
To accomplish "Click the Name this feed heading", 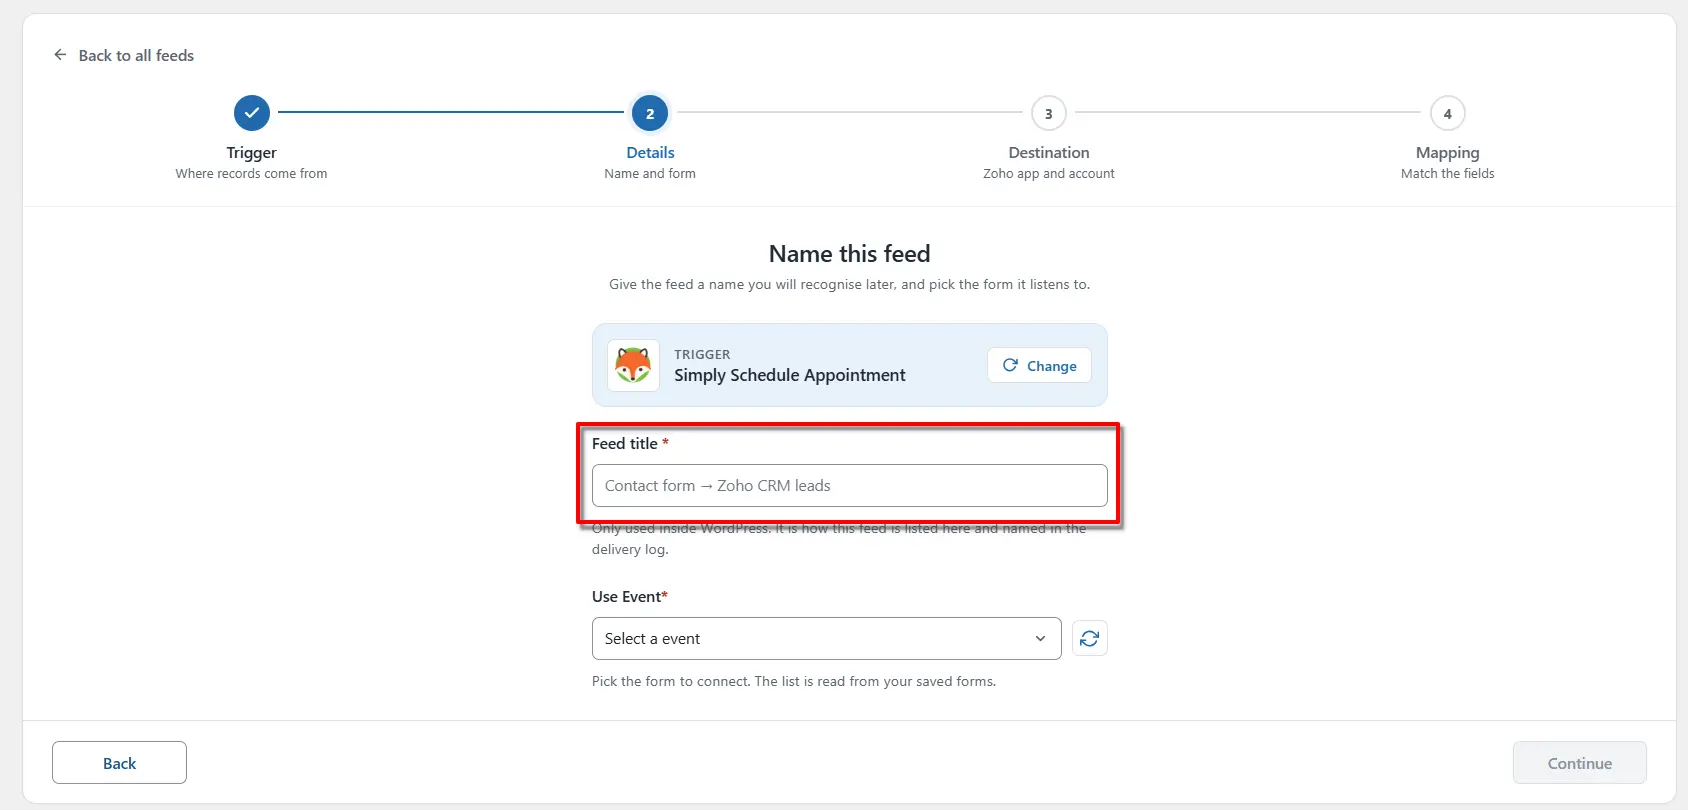I will [x=850, y=254].
